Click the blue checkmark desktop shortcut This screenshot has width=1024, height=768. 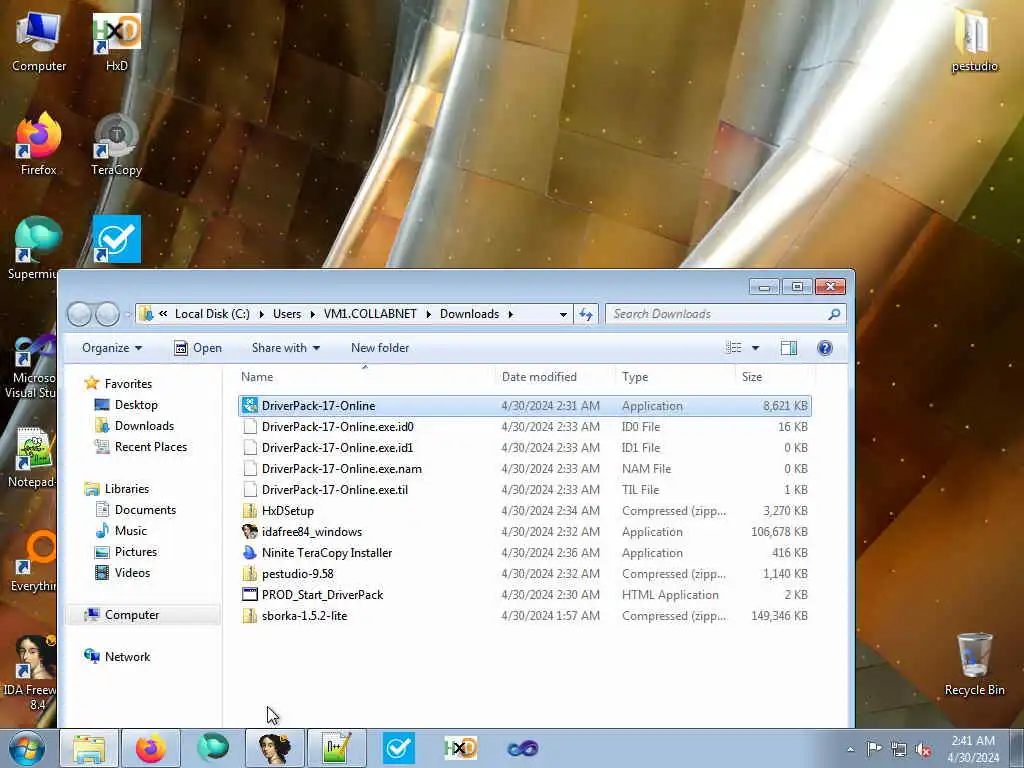[117, 240]
